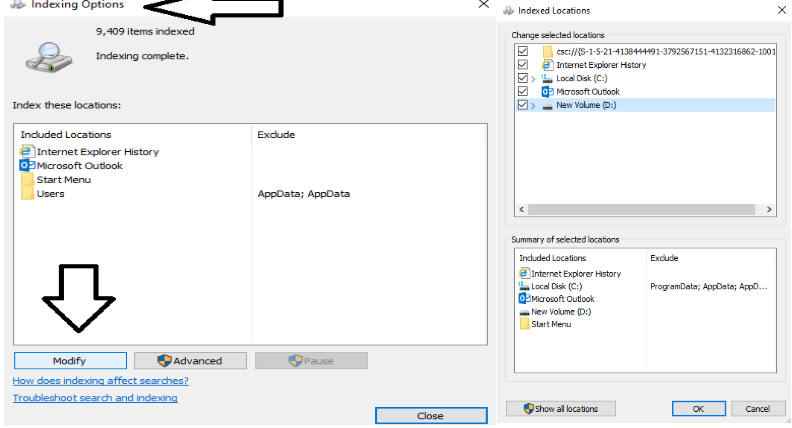Screen dimensions: 792x428
Task: Select 'Internet Explorer History' in summary list
Action: coord(576,274)
